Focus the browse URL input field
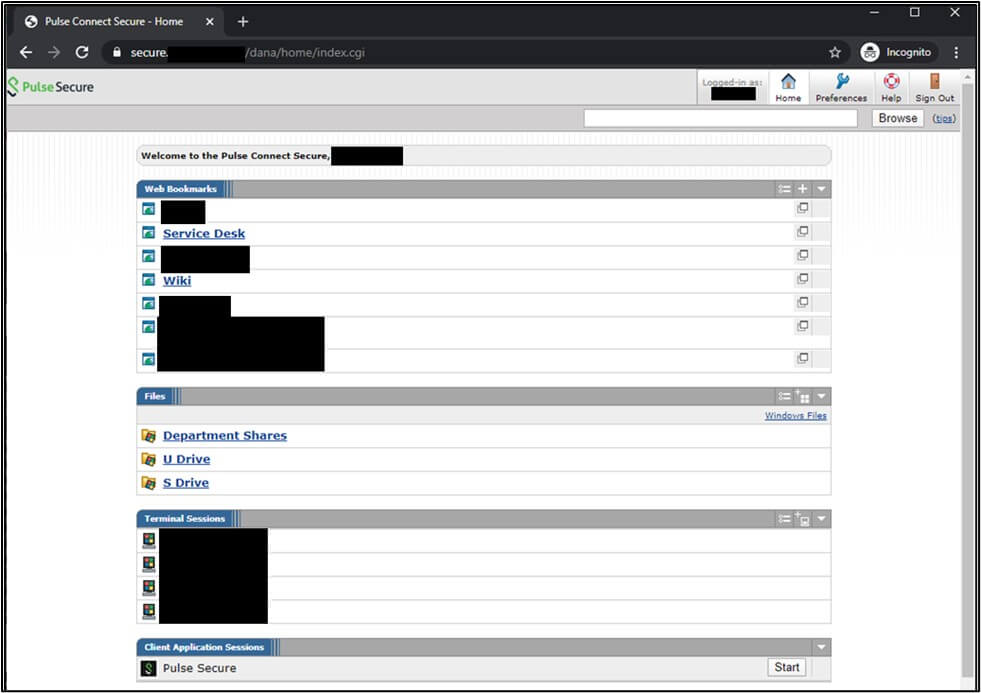The height and width of the screenshot is (693, 981). tap(720, 118)
